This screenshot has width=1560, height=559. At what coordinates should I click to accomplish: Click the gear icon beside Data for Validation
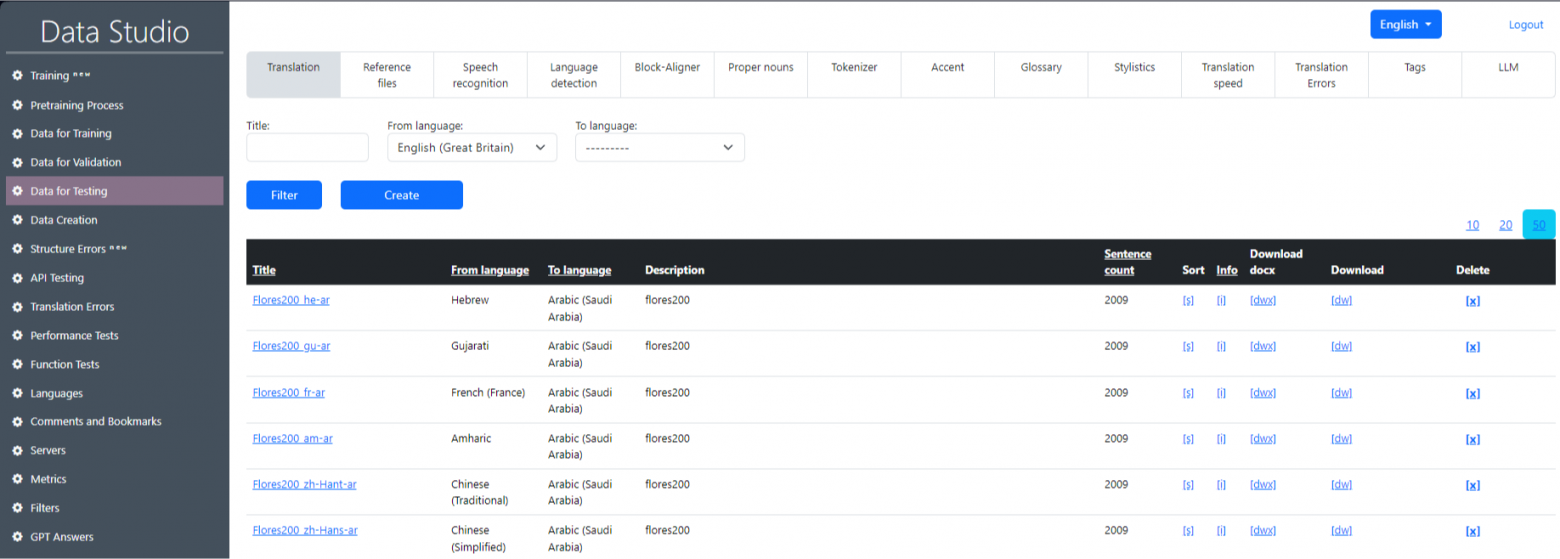tap(17, 162)
